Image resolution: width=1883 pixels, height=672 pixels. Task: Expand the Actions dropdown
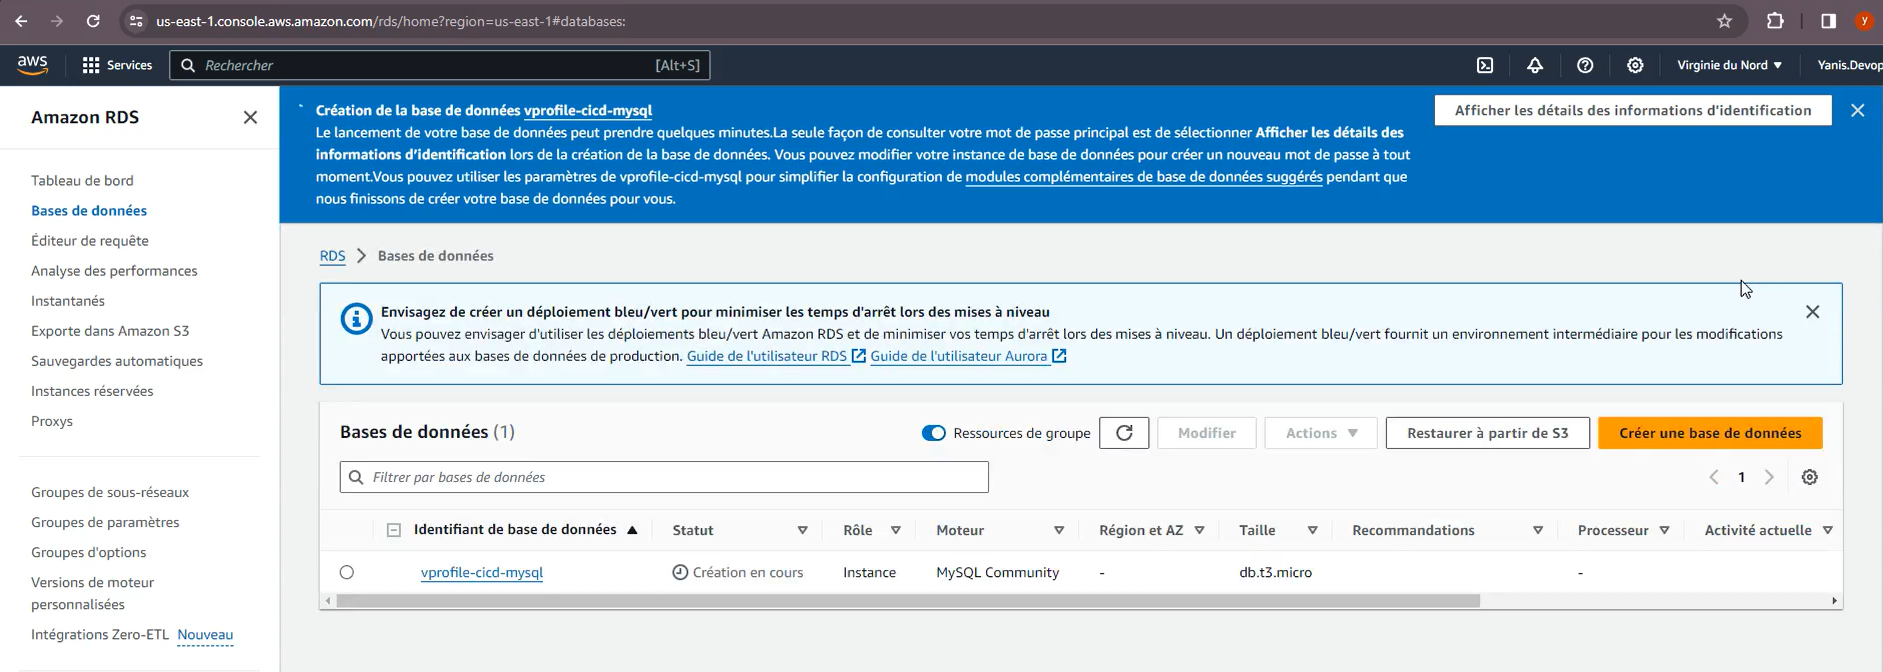(x=1321, y=433)
